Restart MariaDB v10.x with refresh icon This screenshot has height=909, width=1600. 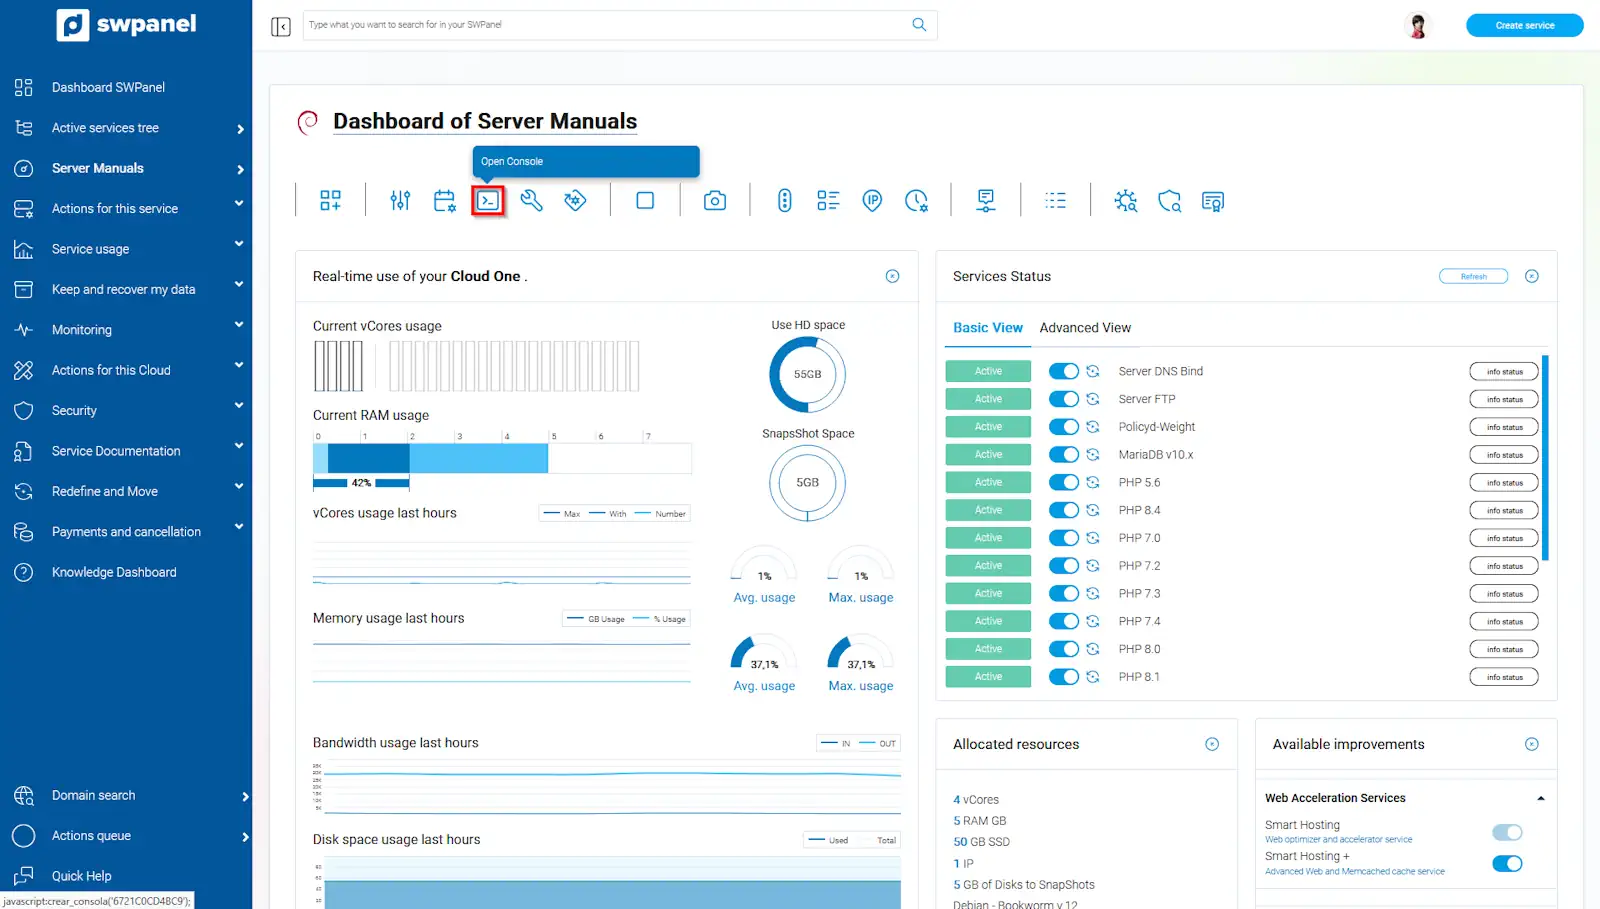point(1093,455)
